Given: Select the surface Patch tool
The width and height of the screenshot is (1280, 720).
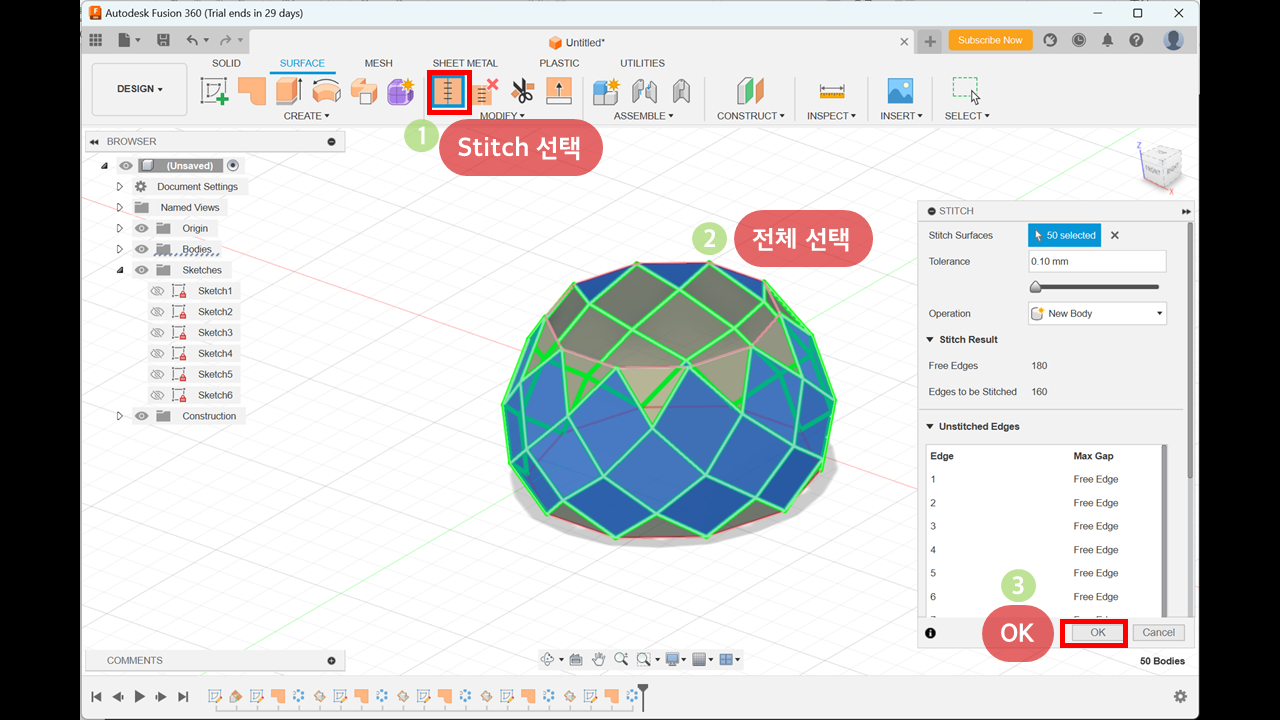Looking at the screenshot, I should (252, 91).
